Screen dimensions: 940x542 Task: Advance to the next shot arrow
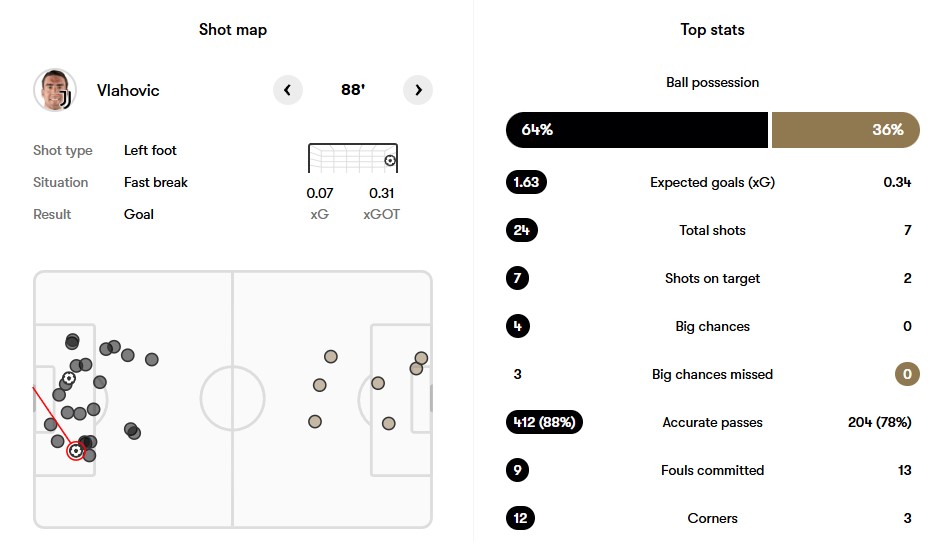[418, 90]
